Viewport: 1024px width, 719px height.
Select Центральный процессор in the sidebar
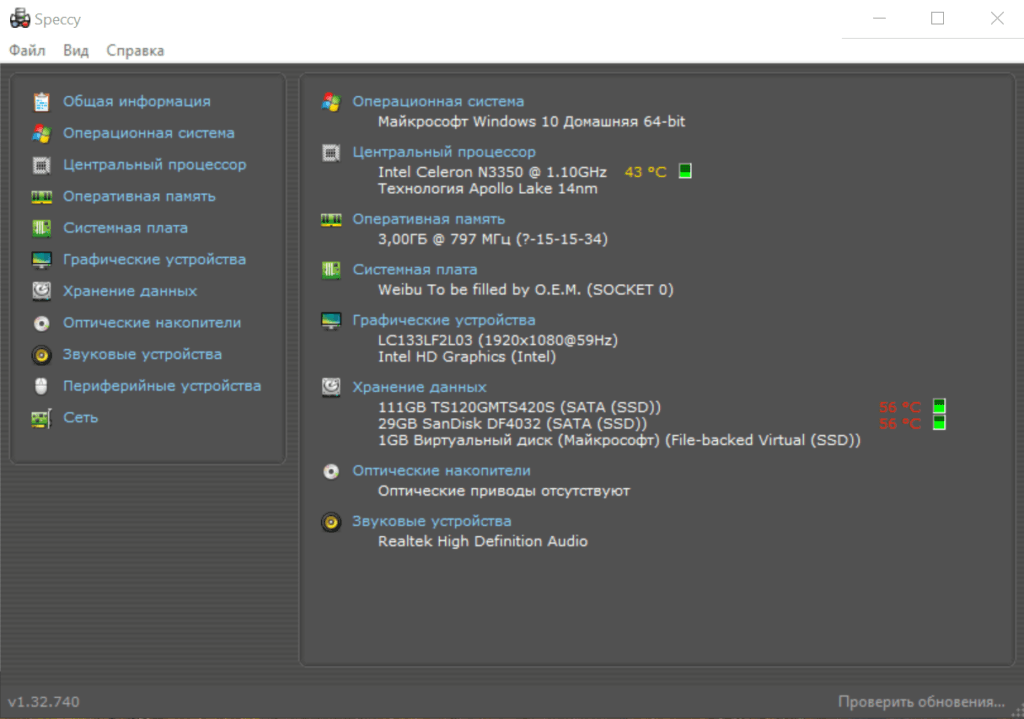click(x=154, y=165)
